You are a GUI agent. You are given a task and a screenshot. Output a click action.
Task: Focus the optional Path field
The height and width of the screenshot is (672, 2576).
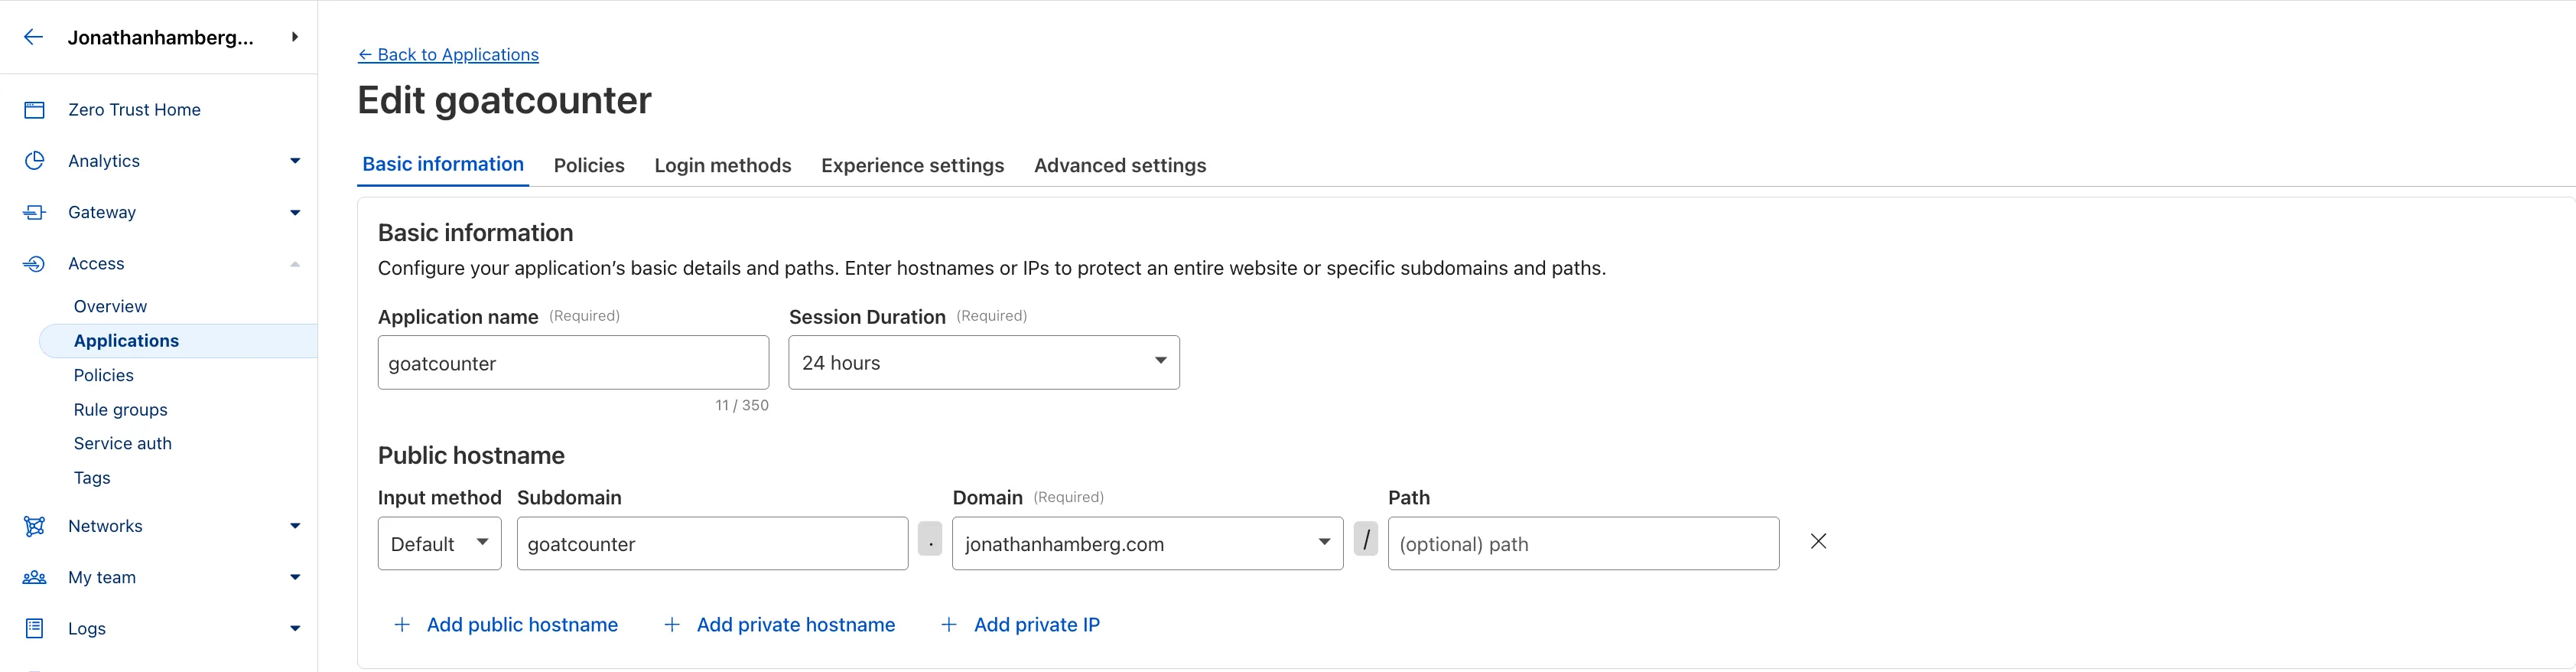(x=1583, y=544)
